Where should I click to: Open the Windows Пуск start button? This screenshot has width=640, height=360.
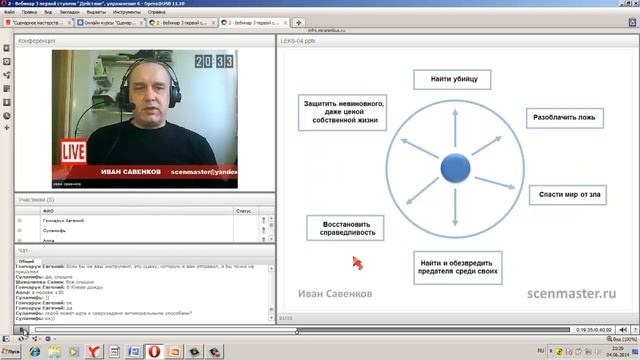[x=11, y=351]
